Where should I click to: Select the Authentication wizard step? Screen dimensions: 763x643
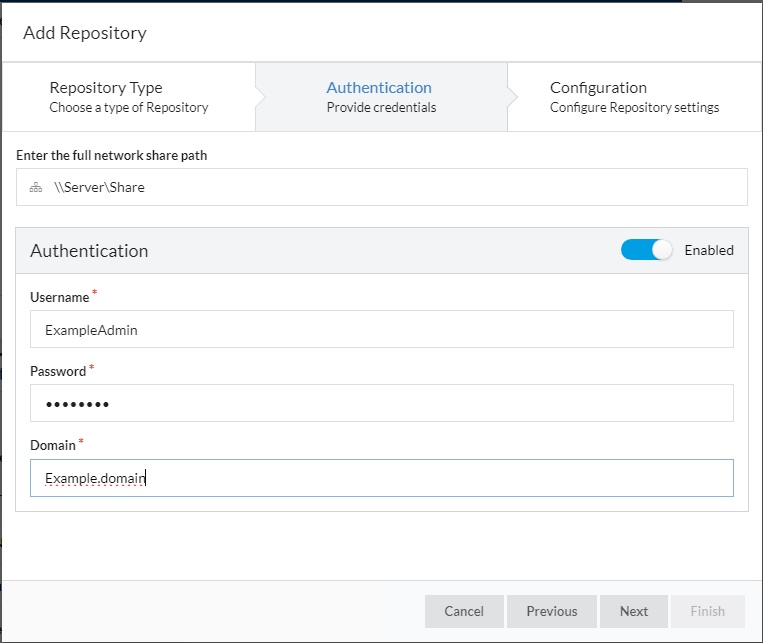pos(380,97)
